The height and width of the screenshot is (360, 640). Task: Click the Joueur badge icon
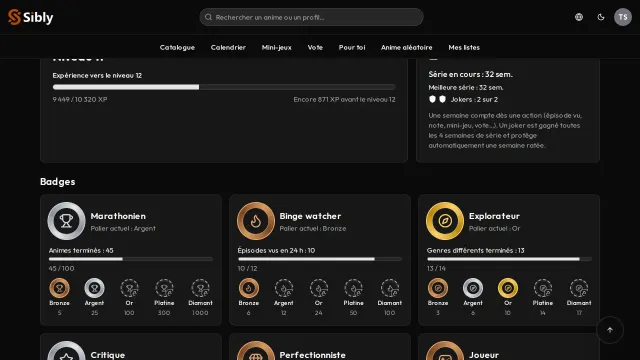point(445,351)
